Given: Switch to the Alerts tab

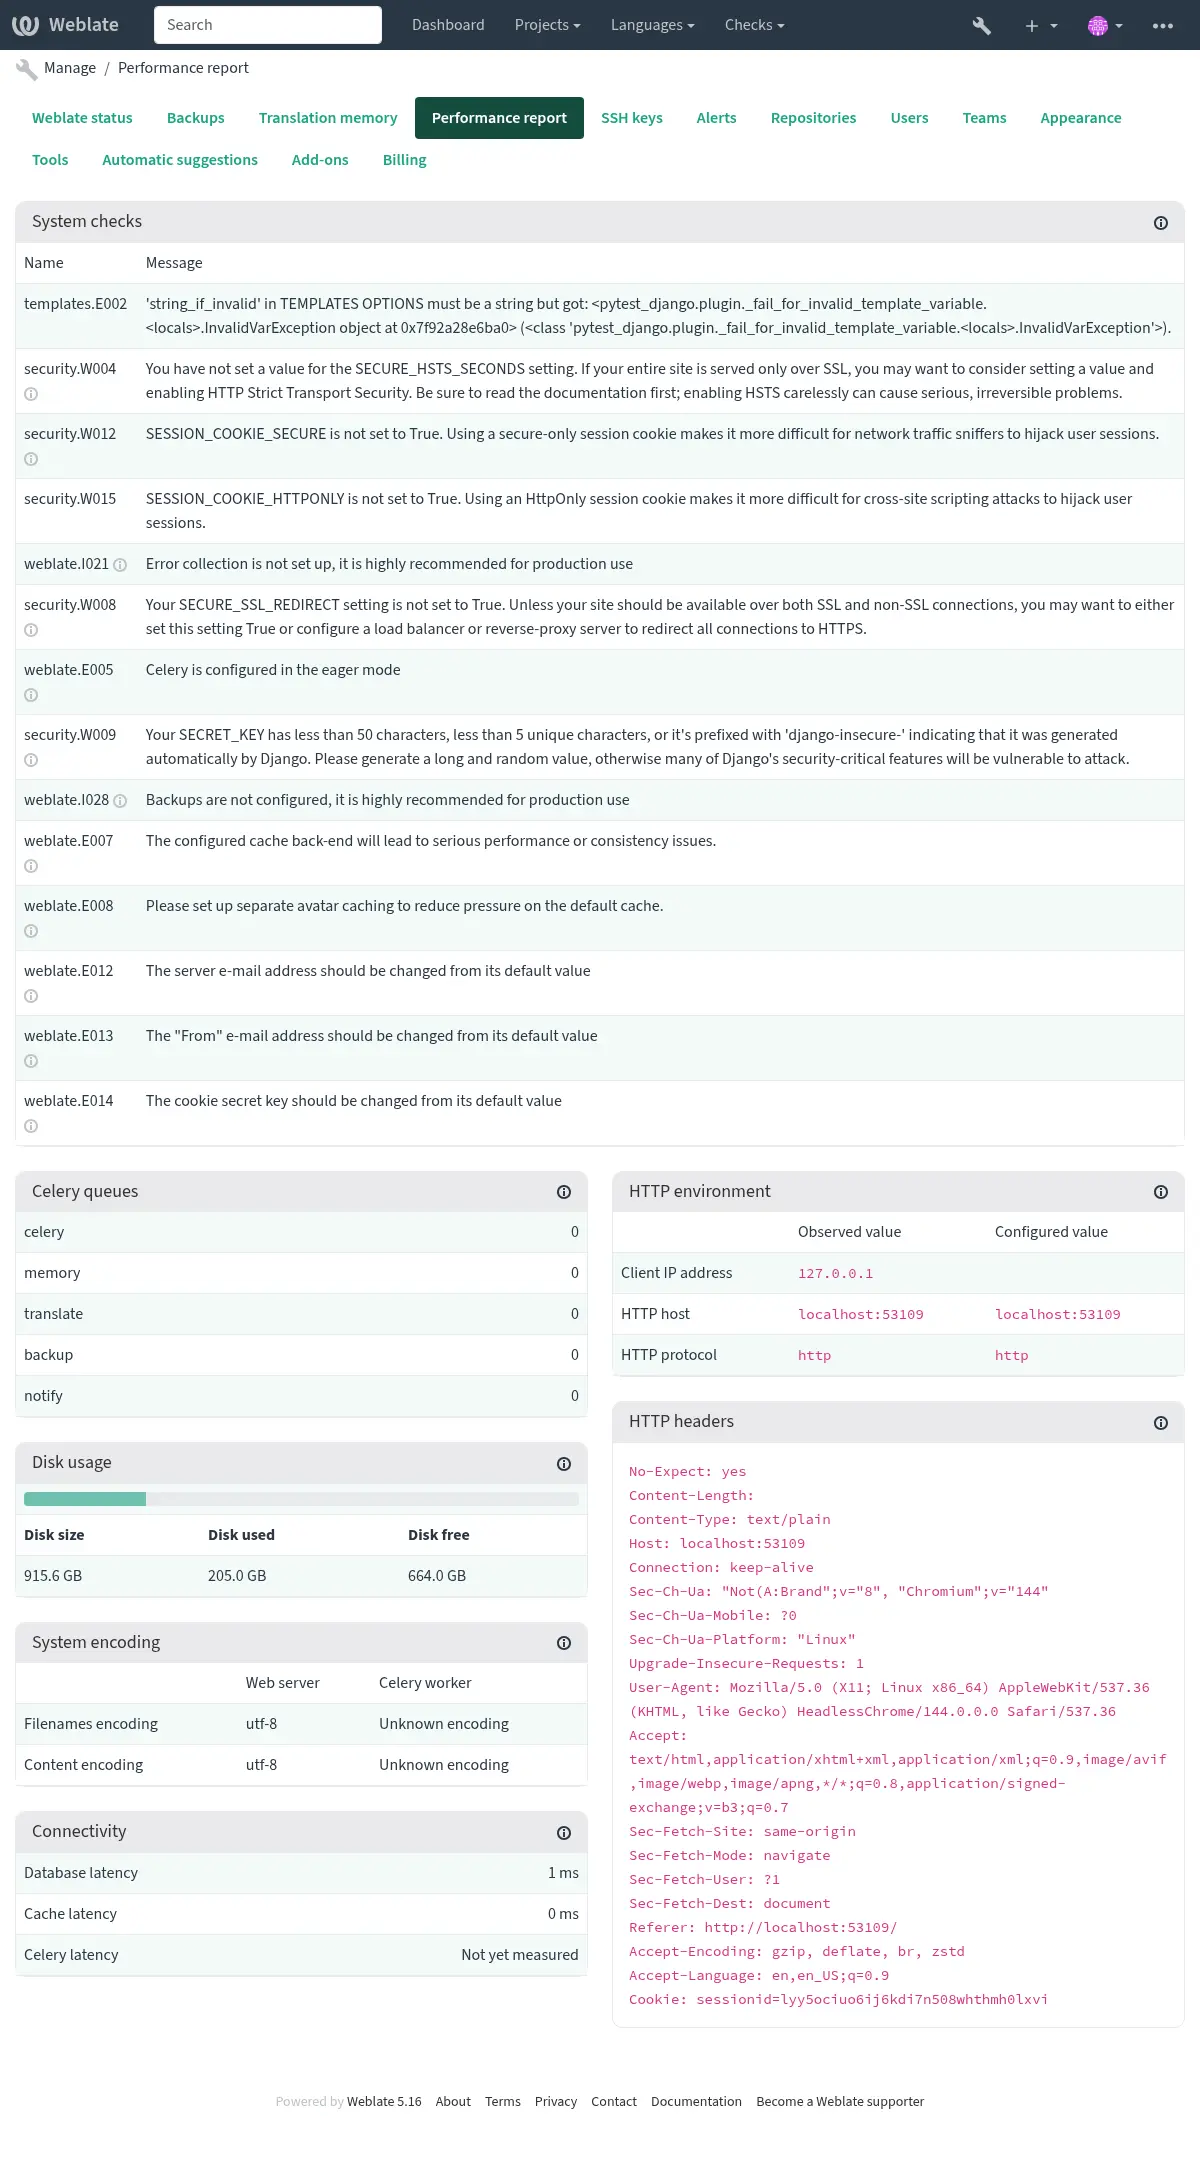Looking at the screenshot, I should pos(716,118).
